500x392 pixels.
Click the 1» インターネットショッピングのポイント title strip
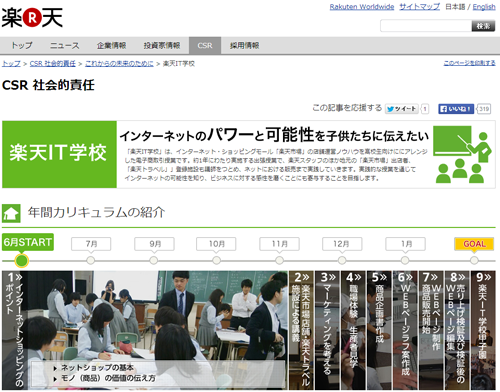point(14,330)
